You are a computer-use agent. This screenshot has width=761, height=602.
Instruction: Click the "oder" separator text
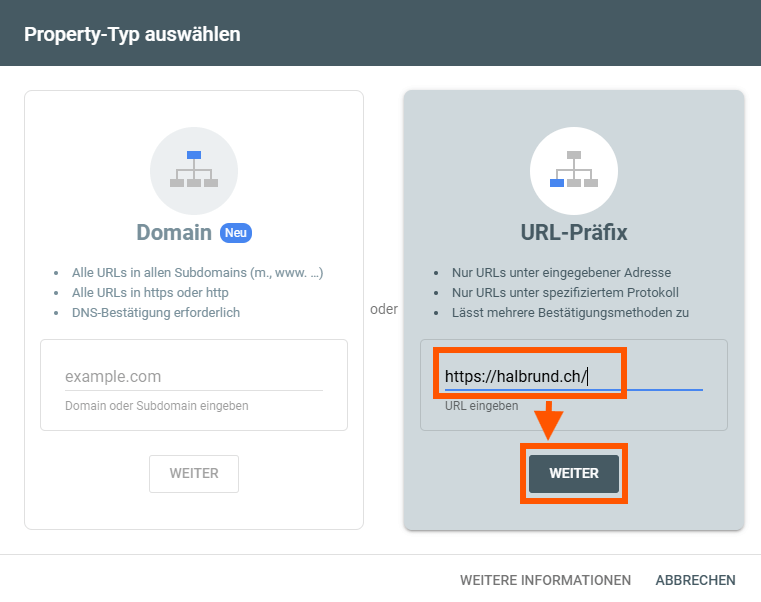point(384,309)
